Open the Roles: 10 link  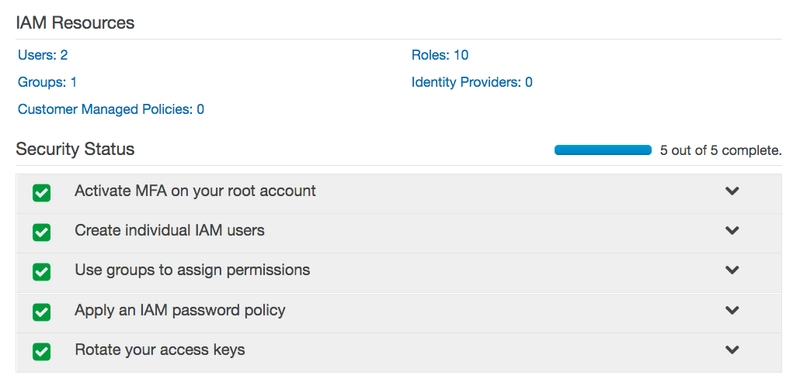point(440,55)
